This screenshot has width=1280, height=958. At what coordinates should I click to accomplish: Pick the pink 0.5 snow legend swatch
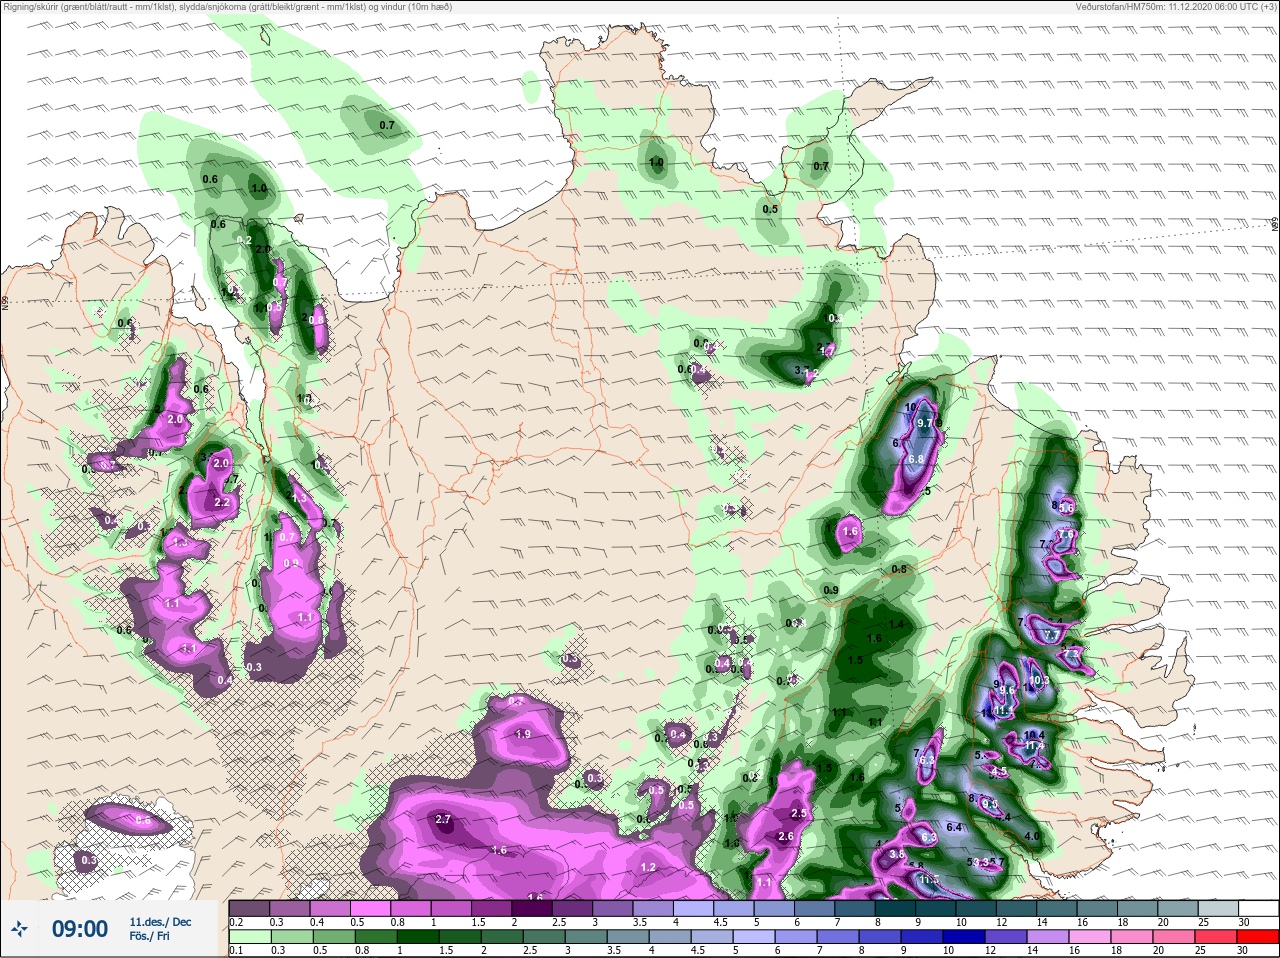point(370,909)
